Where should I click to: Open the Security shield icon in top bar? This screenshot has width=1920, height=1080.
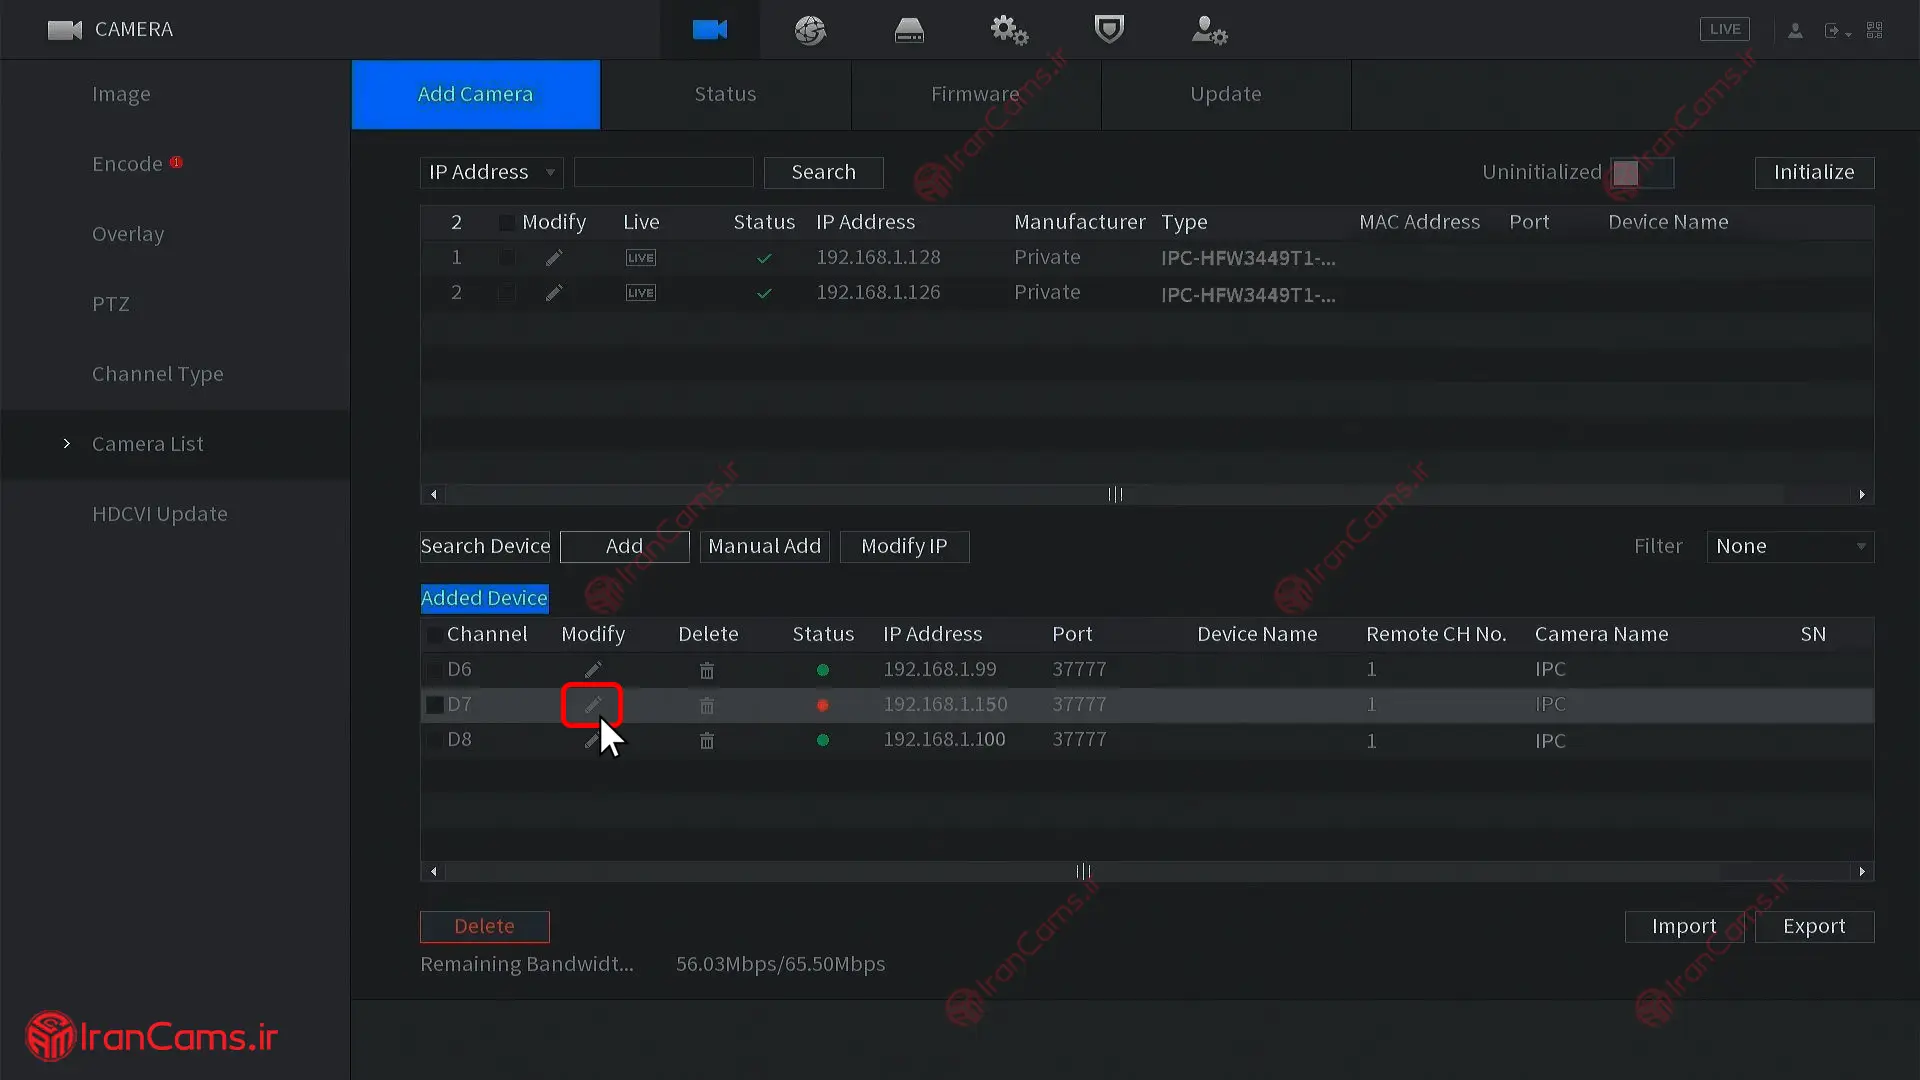tap(1109, 29)
